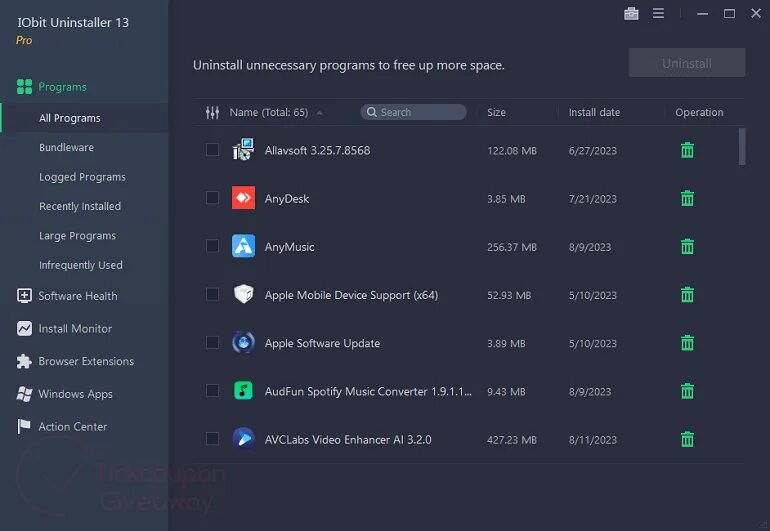Click the Programs grid icon

click(24, 86)
